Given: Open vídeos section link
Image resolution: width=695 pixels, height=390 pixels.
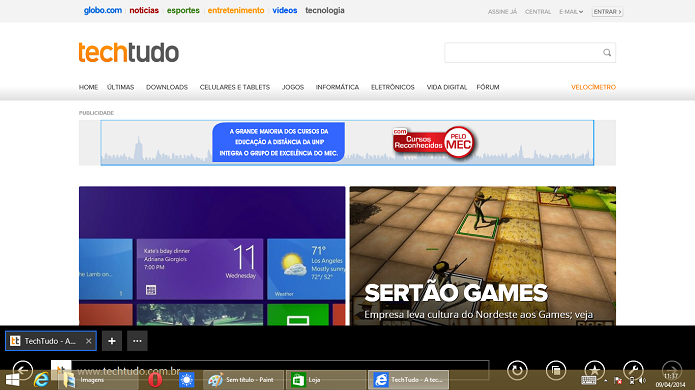Looking at the screenshot, I should [285, 10].
